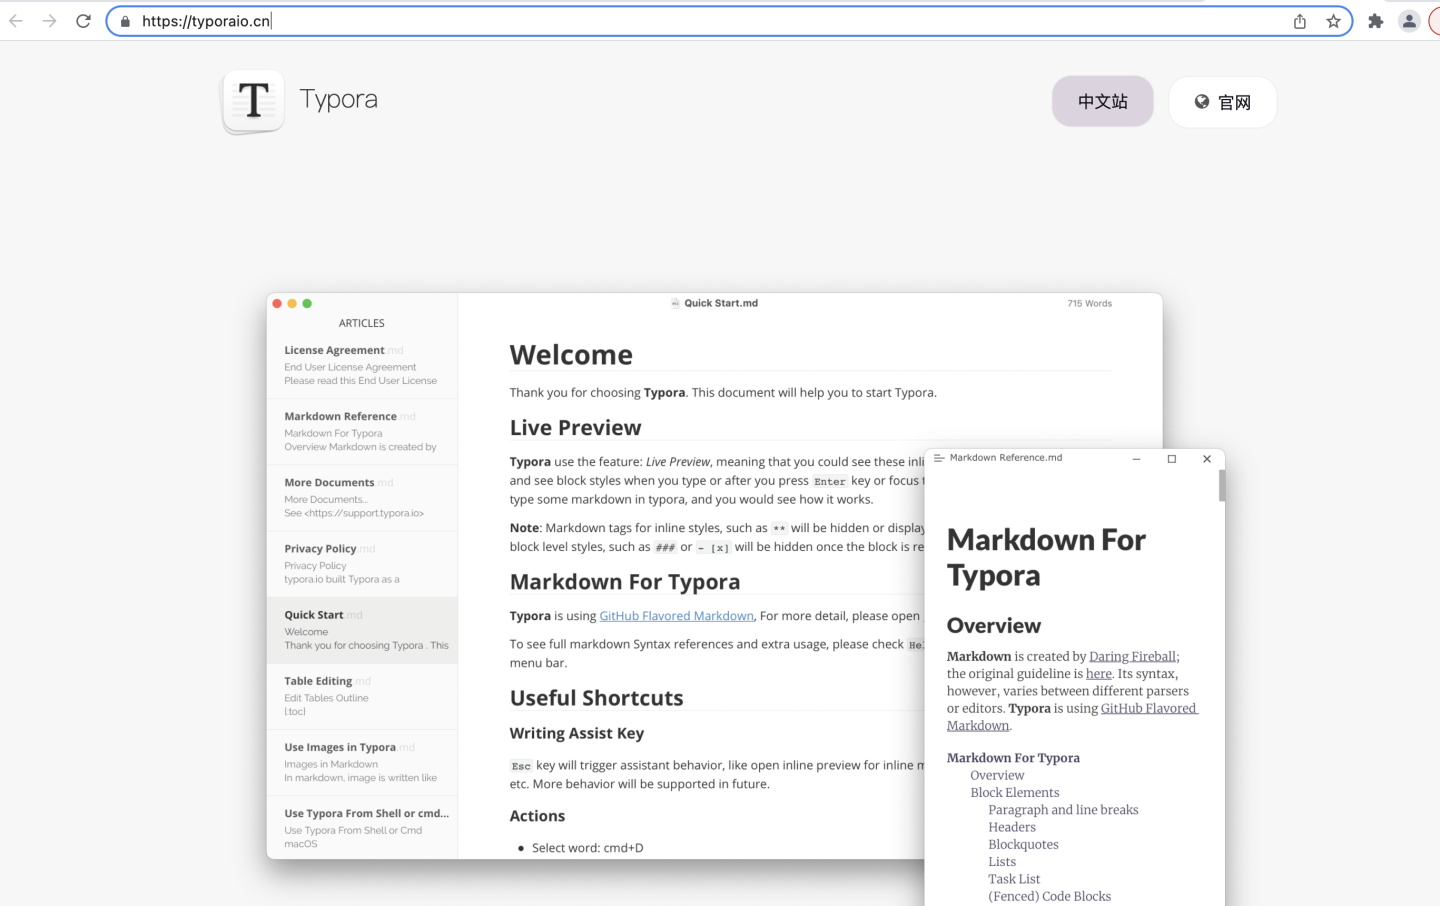Jump to Paragraph and line breaks entry
The height and width of the screenshot is (906, 1440).
(x=1063, y=810)
